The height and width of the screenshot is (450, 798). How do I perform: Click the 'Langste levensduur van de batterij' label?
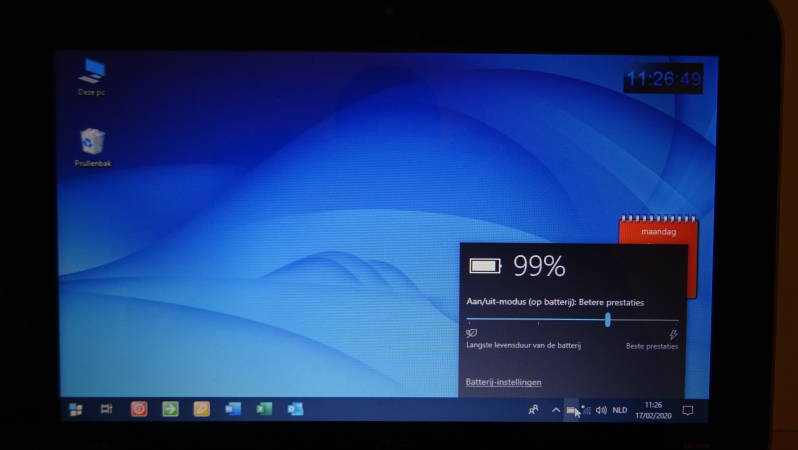coord(524,345)
